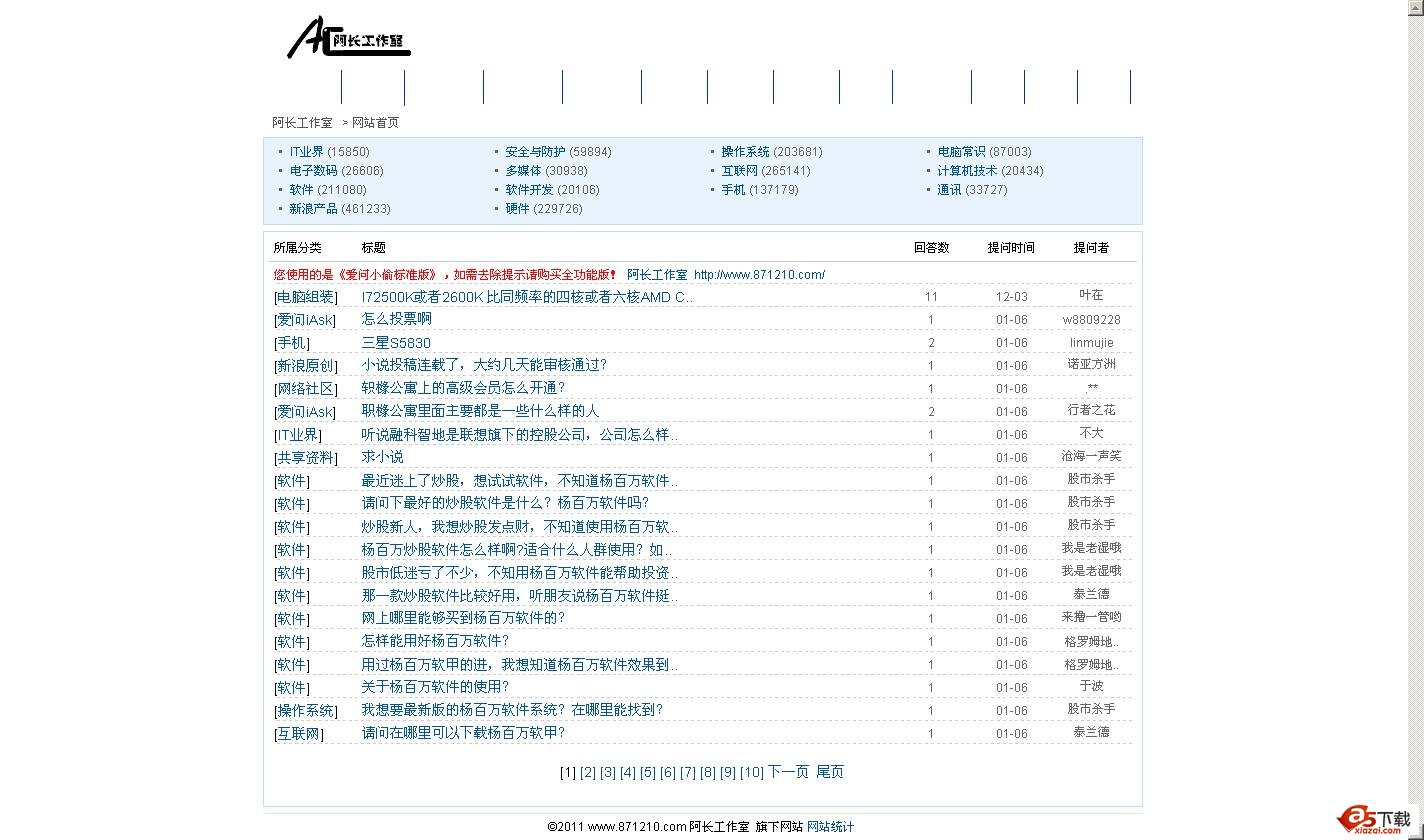
Task: Open the 计算机技术 category
Action: 967,171
